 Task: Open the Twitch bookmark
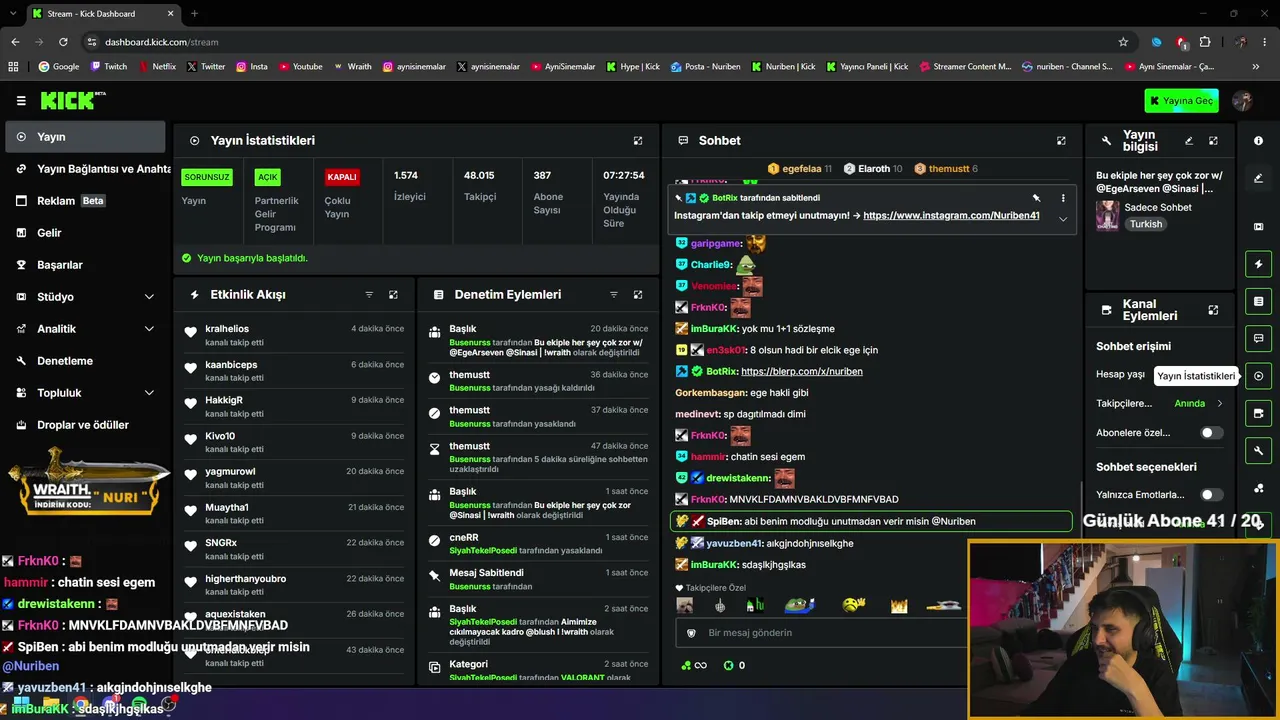coord(109,67)
